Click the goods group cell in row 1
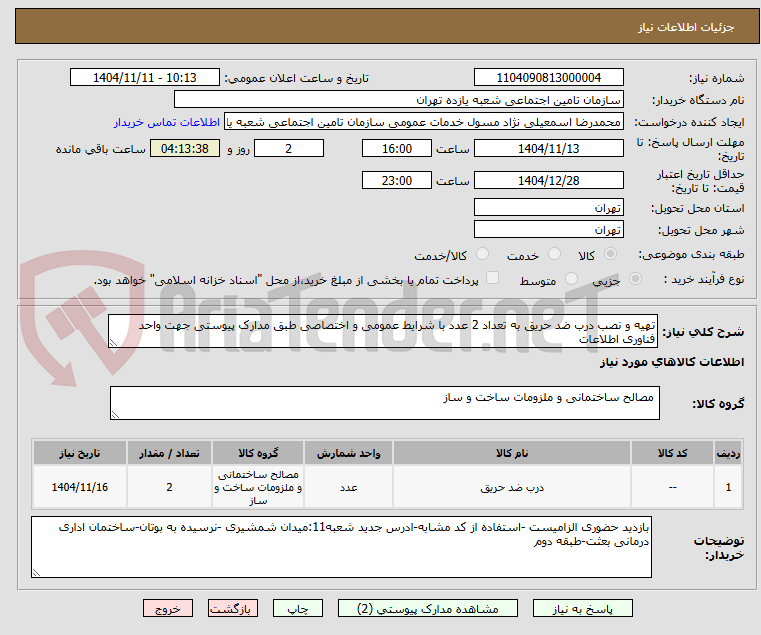Screen dimensions: 761x635 [258, 487]
